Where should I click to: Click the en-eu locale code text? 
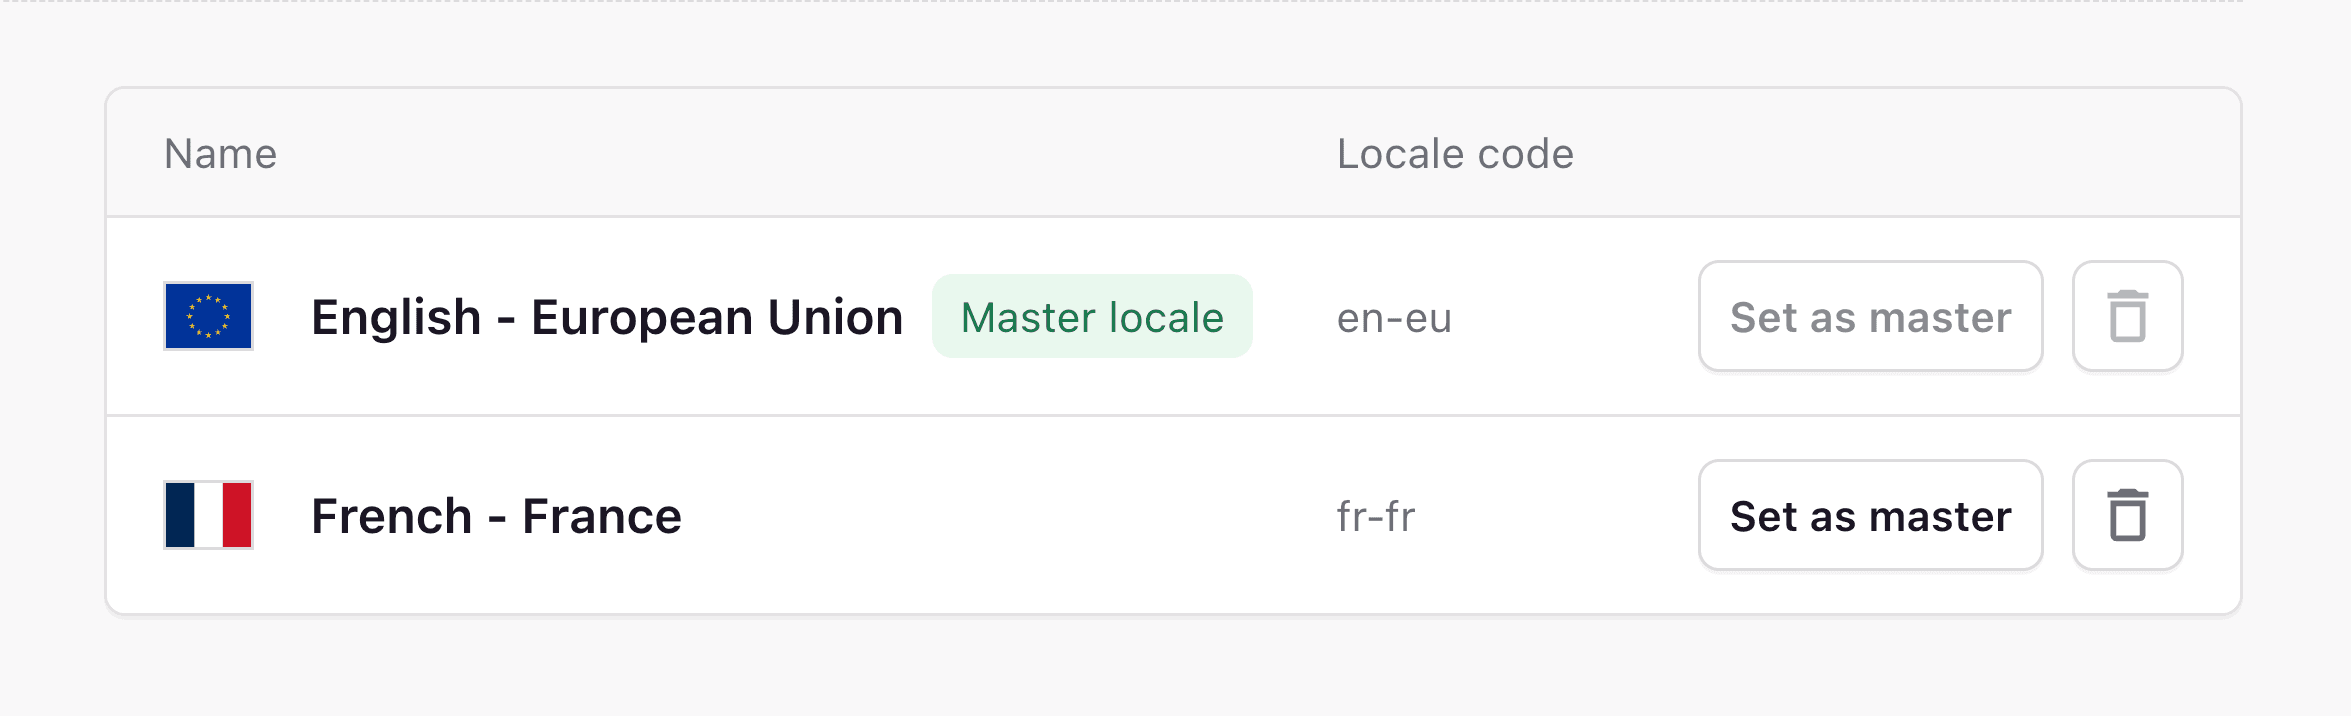point(1394,317)
